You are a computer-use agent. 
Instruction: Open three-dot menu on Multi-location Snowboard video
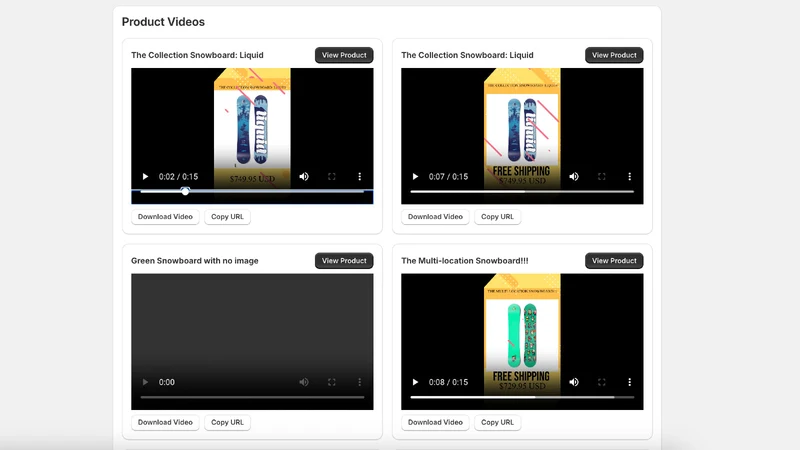coord(630,382)
